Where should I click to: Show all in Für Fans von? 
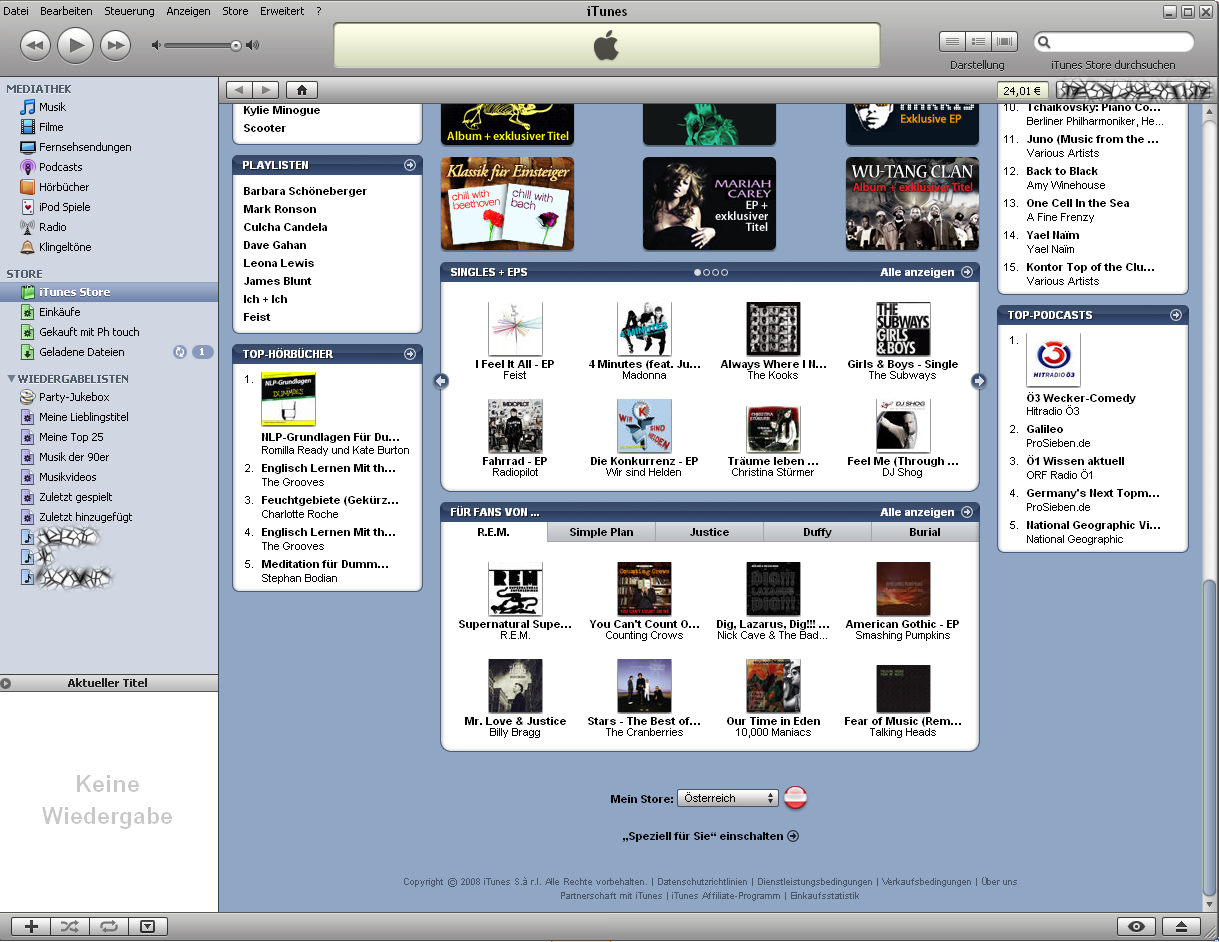(926, 512)
